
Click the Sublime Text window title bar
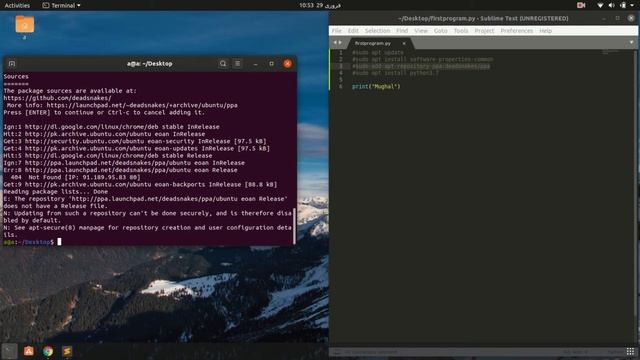(483, 18)
